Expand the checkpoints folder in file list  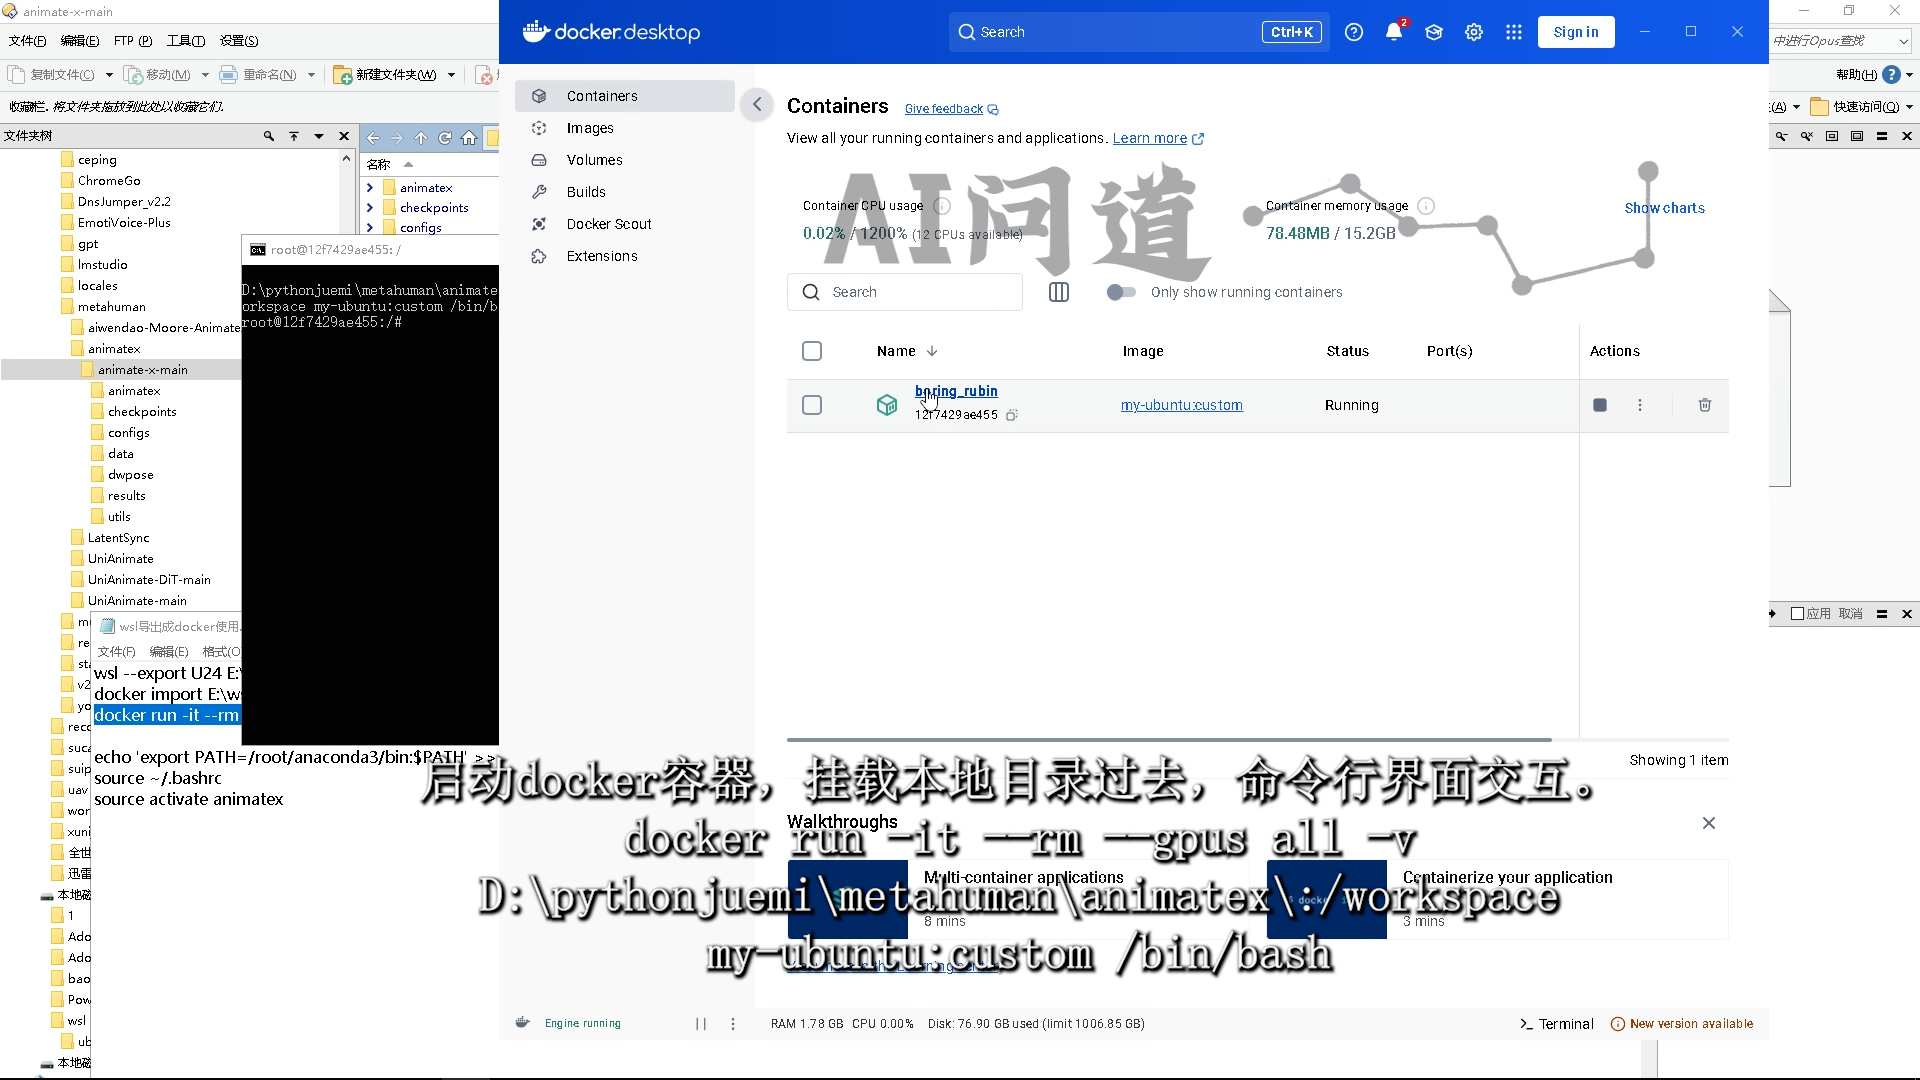pos(370,208)
